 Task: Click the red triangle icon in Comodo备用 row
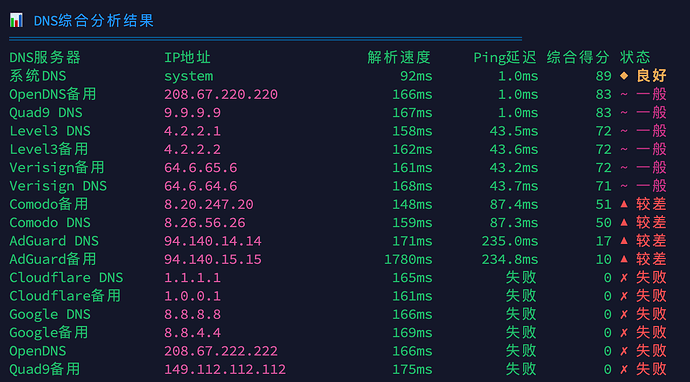pos(624,204)
